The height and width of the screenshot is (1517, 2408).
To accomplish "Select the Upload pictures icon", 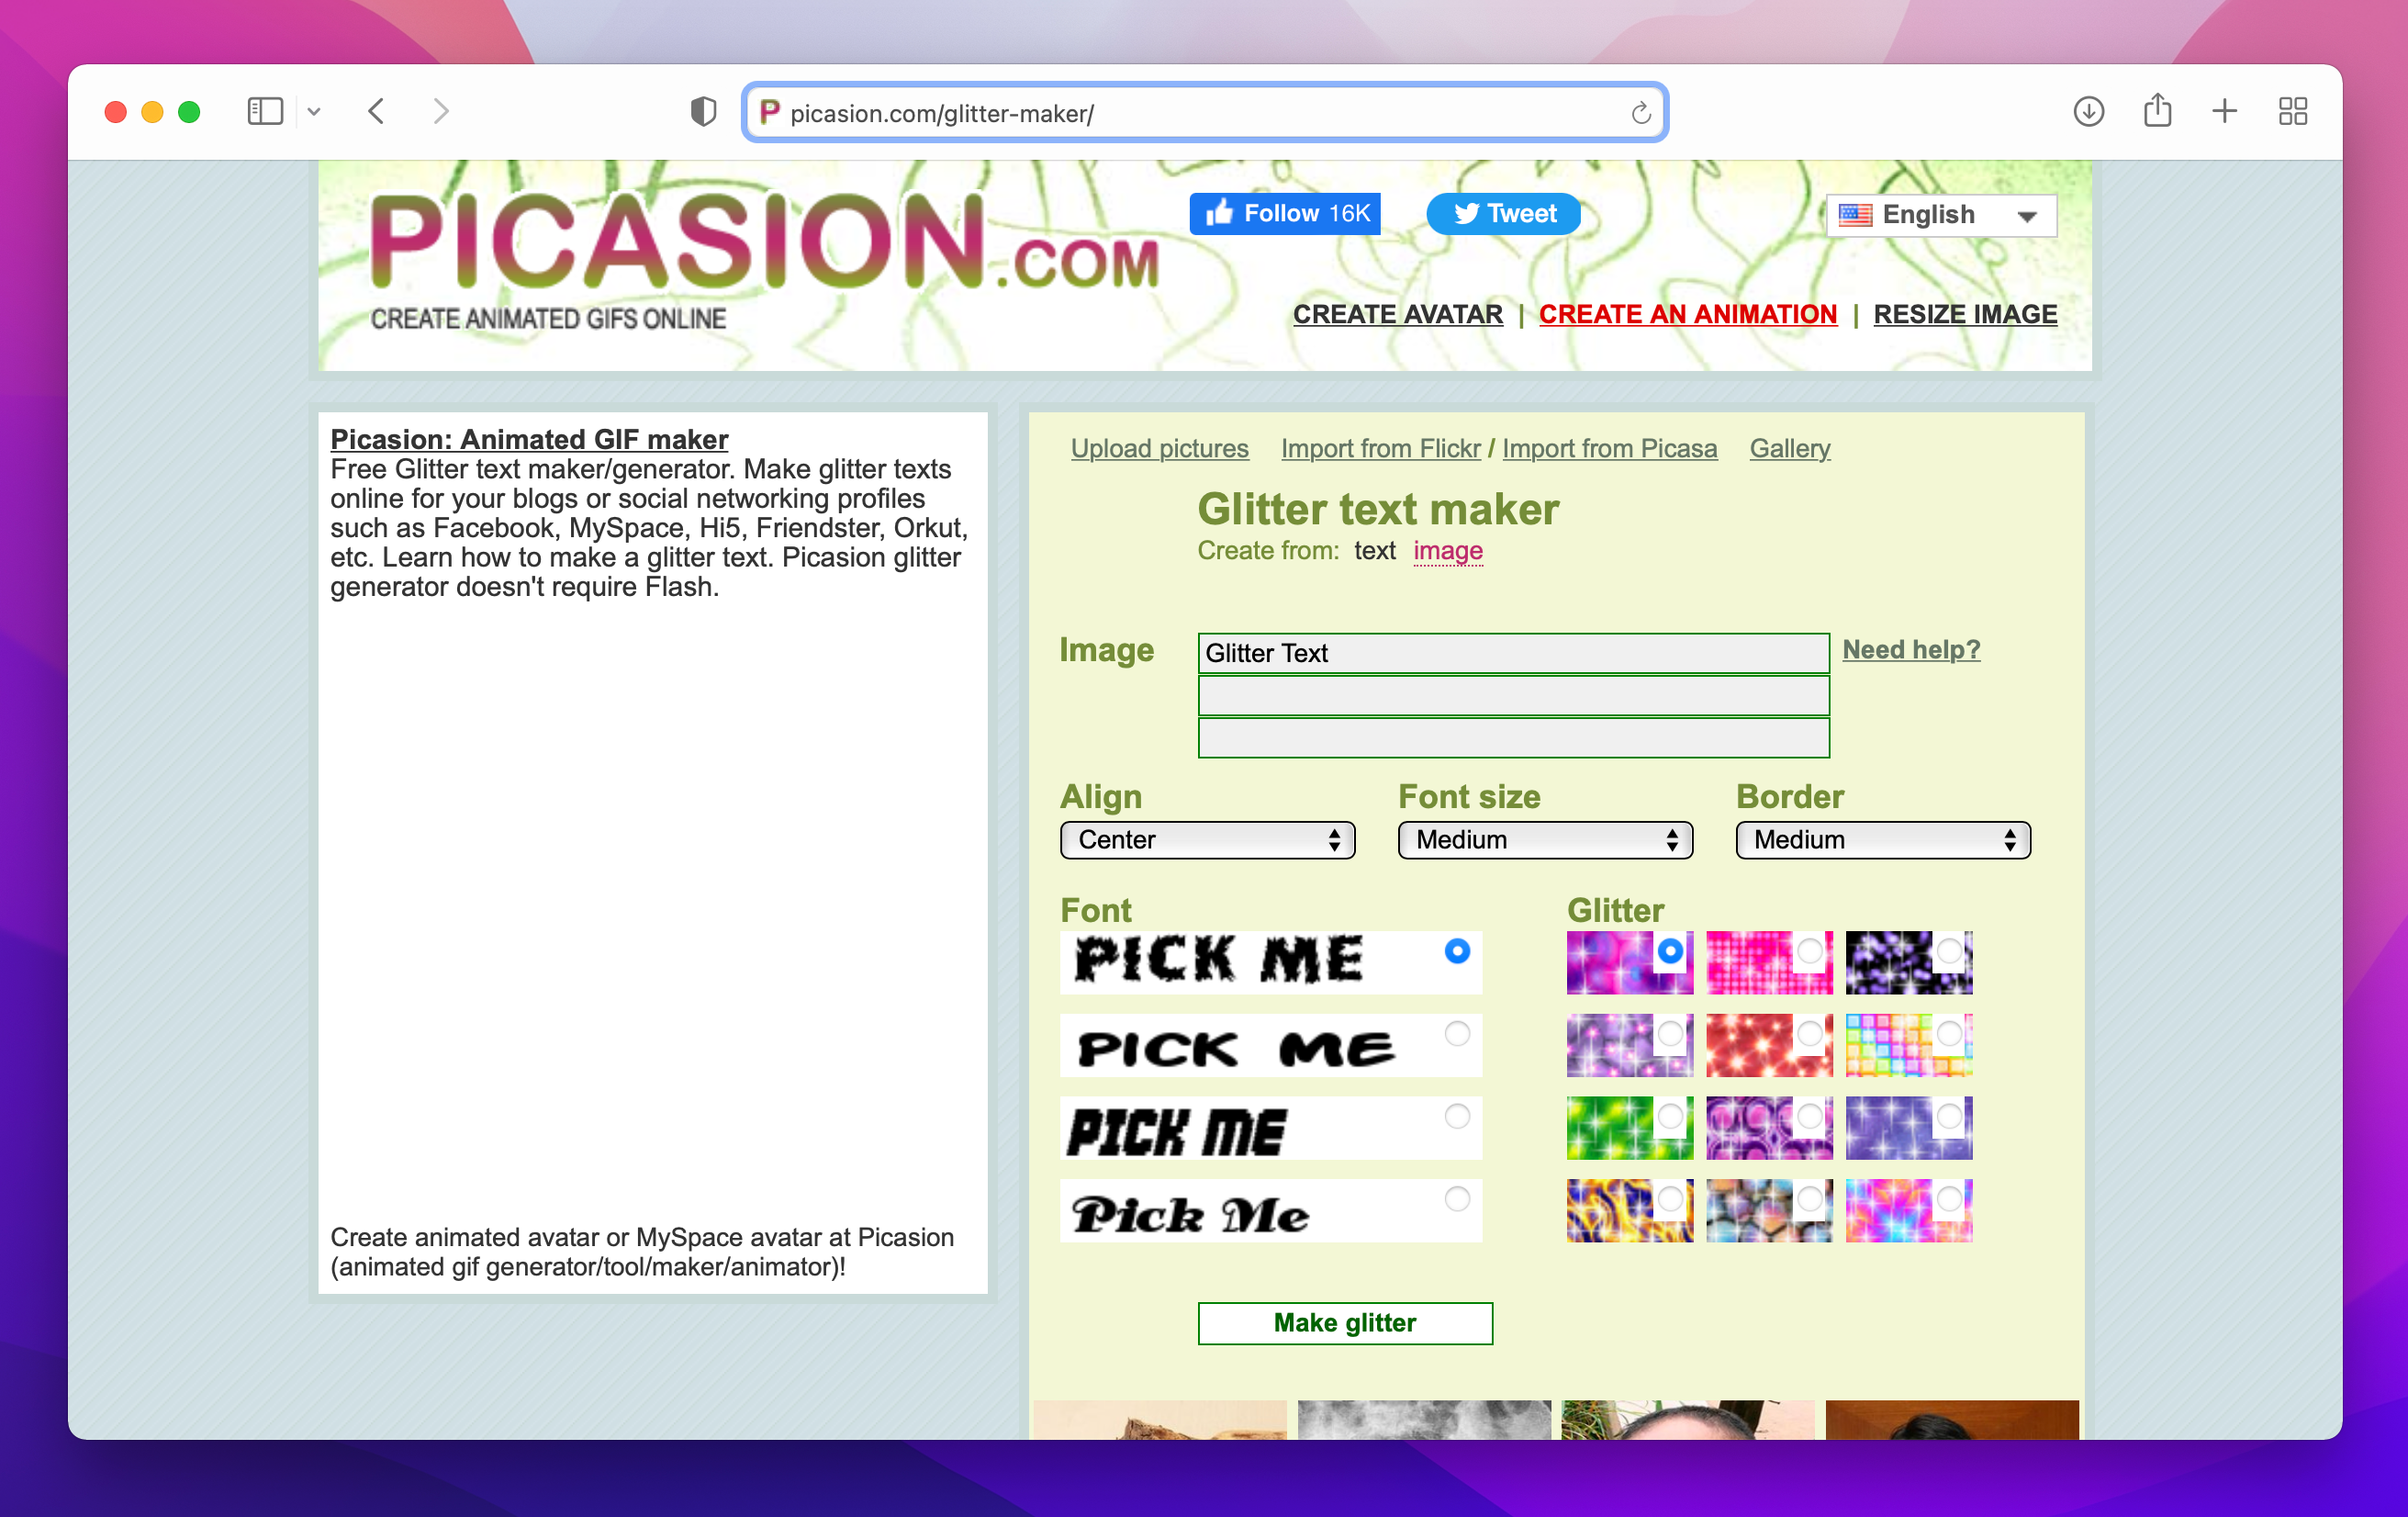I will (1157, 449).
